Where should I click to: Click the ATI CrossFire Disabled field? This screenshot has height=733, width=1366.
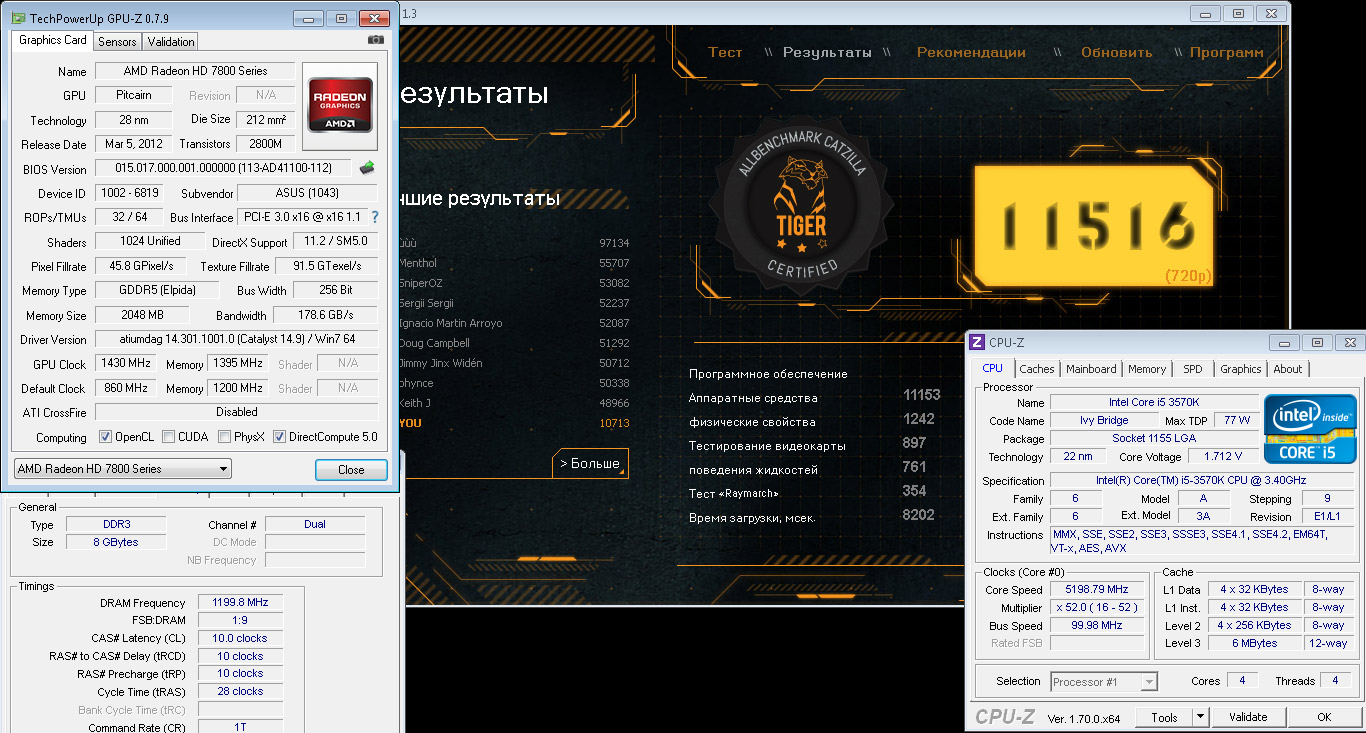pyautogui.click(x=236, y=412)
